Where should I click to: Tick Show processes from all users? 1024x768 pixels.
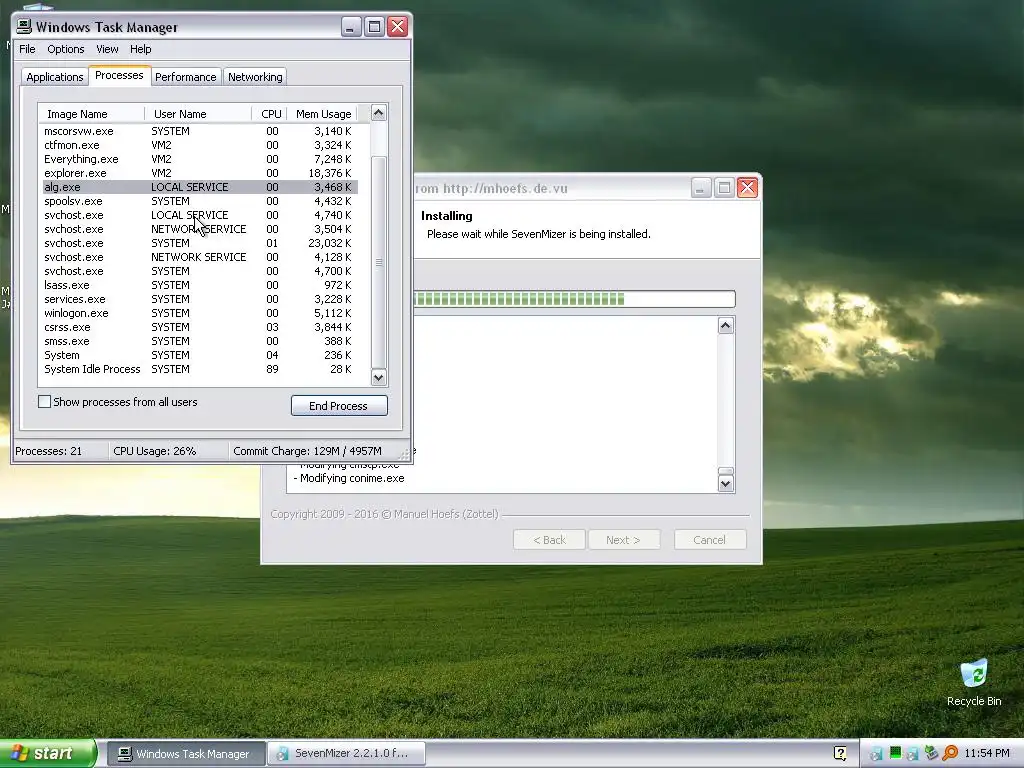coord(44,402)
